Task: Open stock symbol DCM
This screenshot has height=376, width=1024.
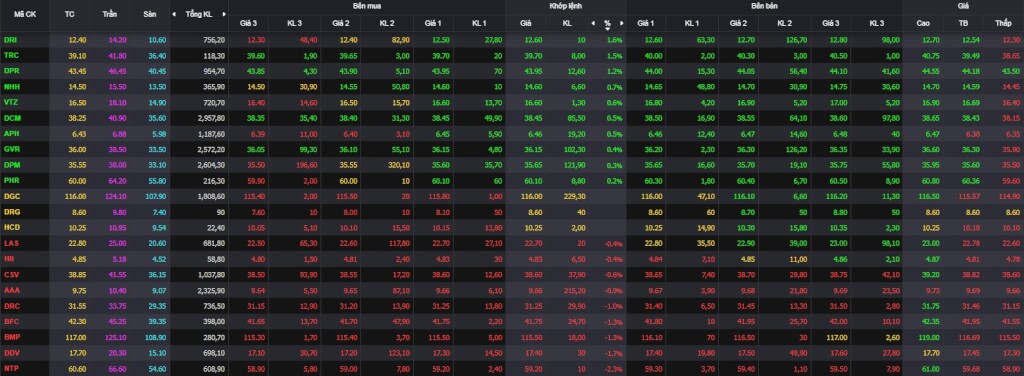Action: (11, 118)
